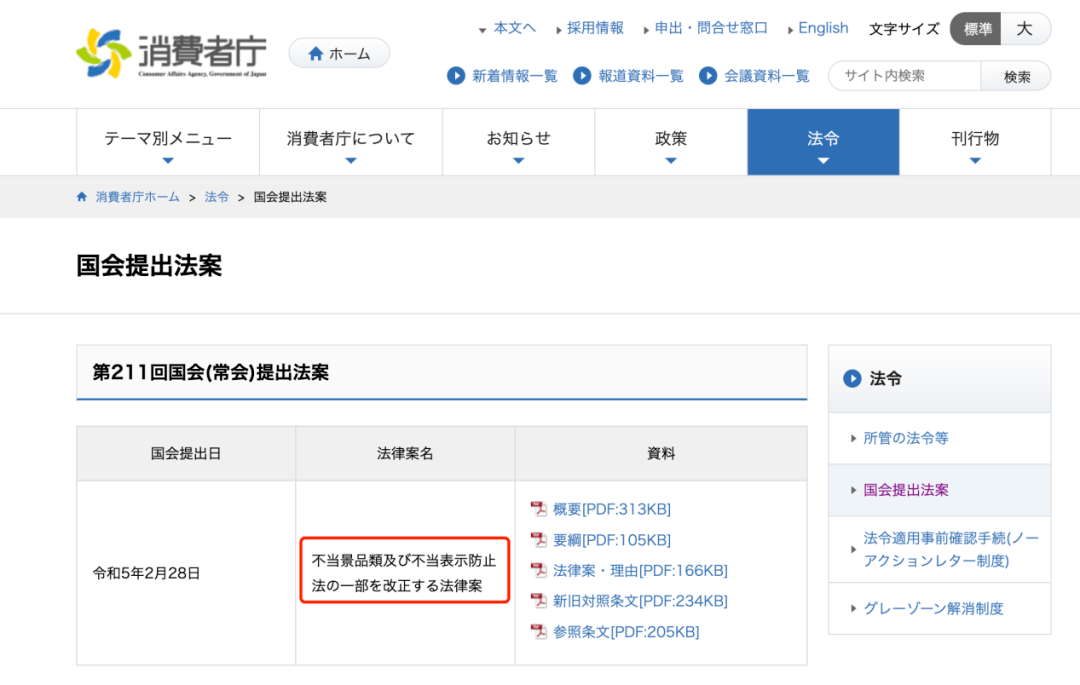This screenshot has height=685, width=1080.
Task: Open the 概要 PDF via its PDF icon
Action: (x=540, y=509)
